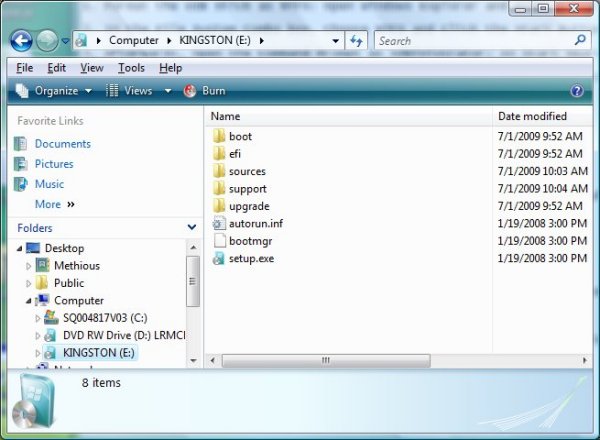The width and height of the screenshot is (600, 440).
Task: Go back with the blue Back arrow
Action: (21, 41)
